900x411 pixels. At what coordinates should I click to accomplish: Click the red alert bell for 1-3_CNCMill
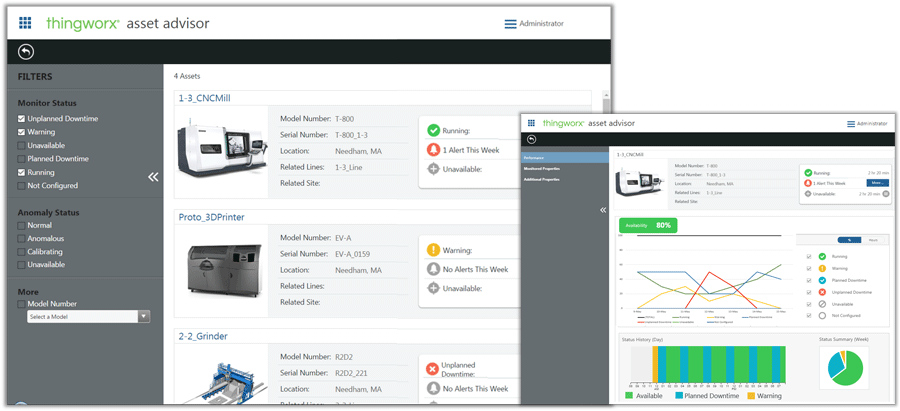click(433, 149)
